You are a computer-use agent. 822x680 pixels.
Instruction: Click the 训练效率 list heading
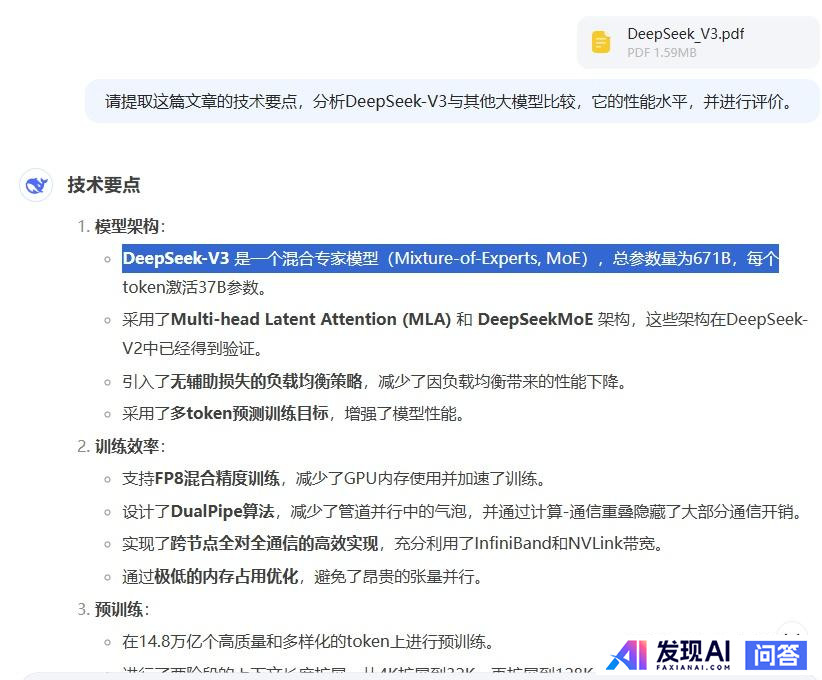point(127,446)
